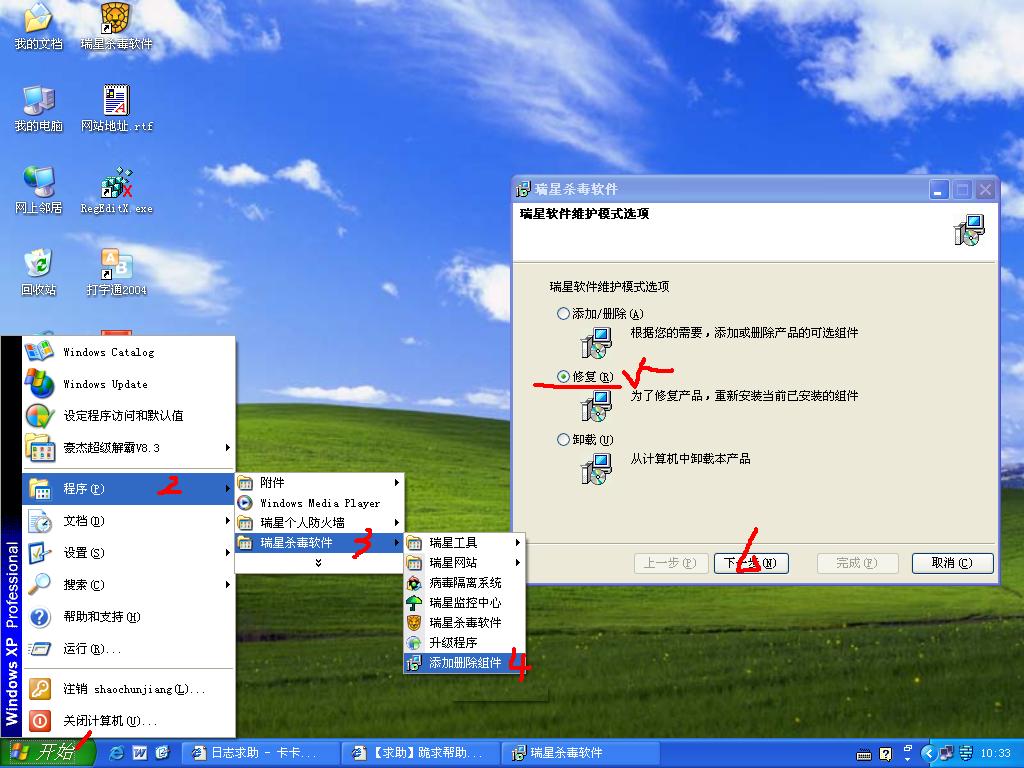This screenshot has height=768, width=1024.
Task: Click third quick launch icon
Action: click(162, 753)
